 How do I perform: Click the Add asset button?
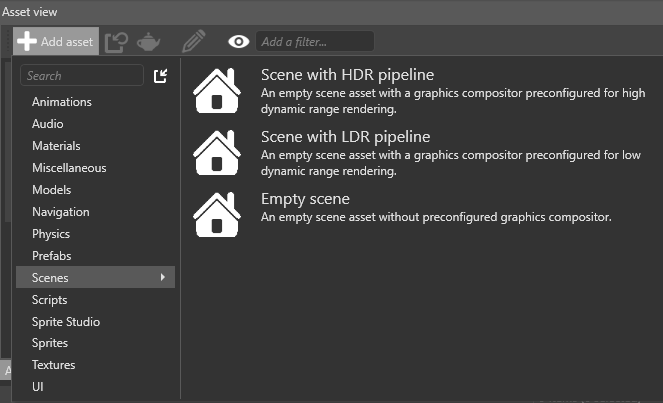click(x=56, y=41)
